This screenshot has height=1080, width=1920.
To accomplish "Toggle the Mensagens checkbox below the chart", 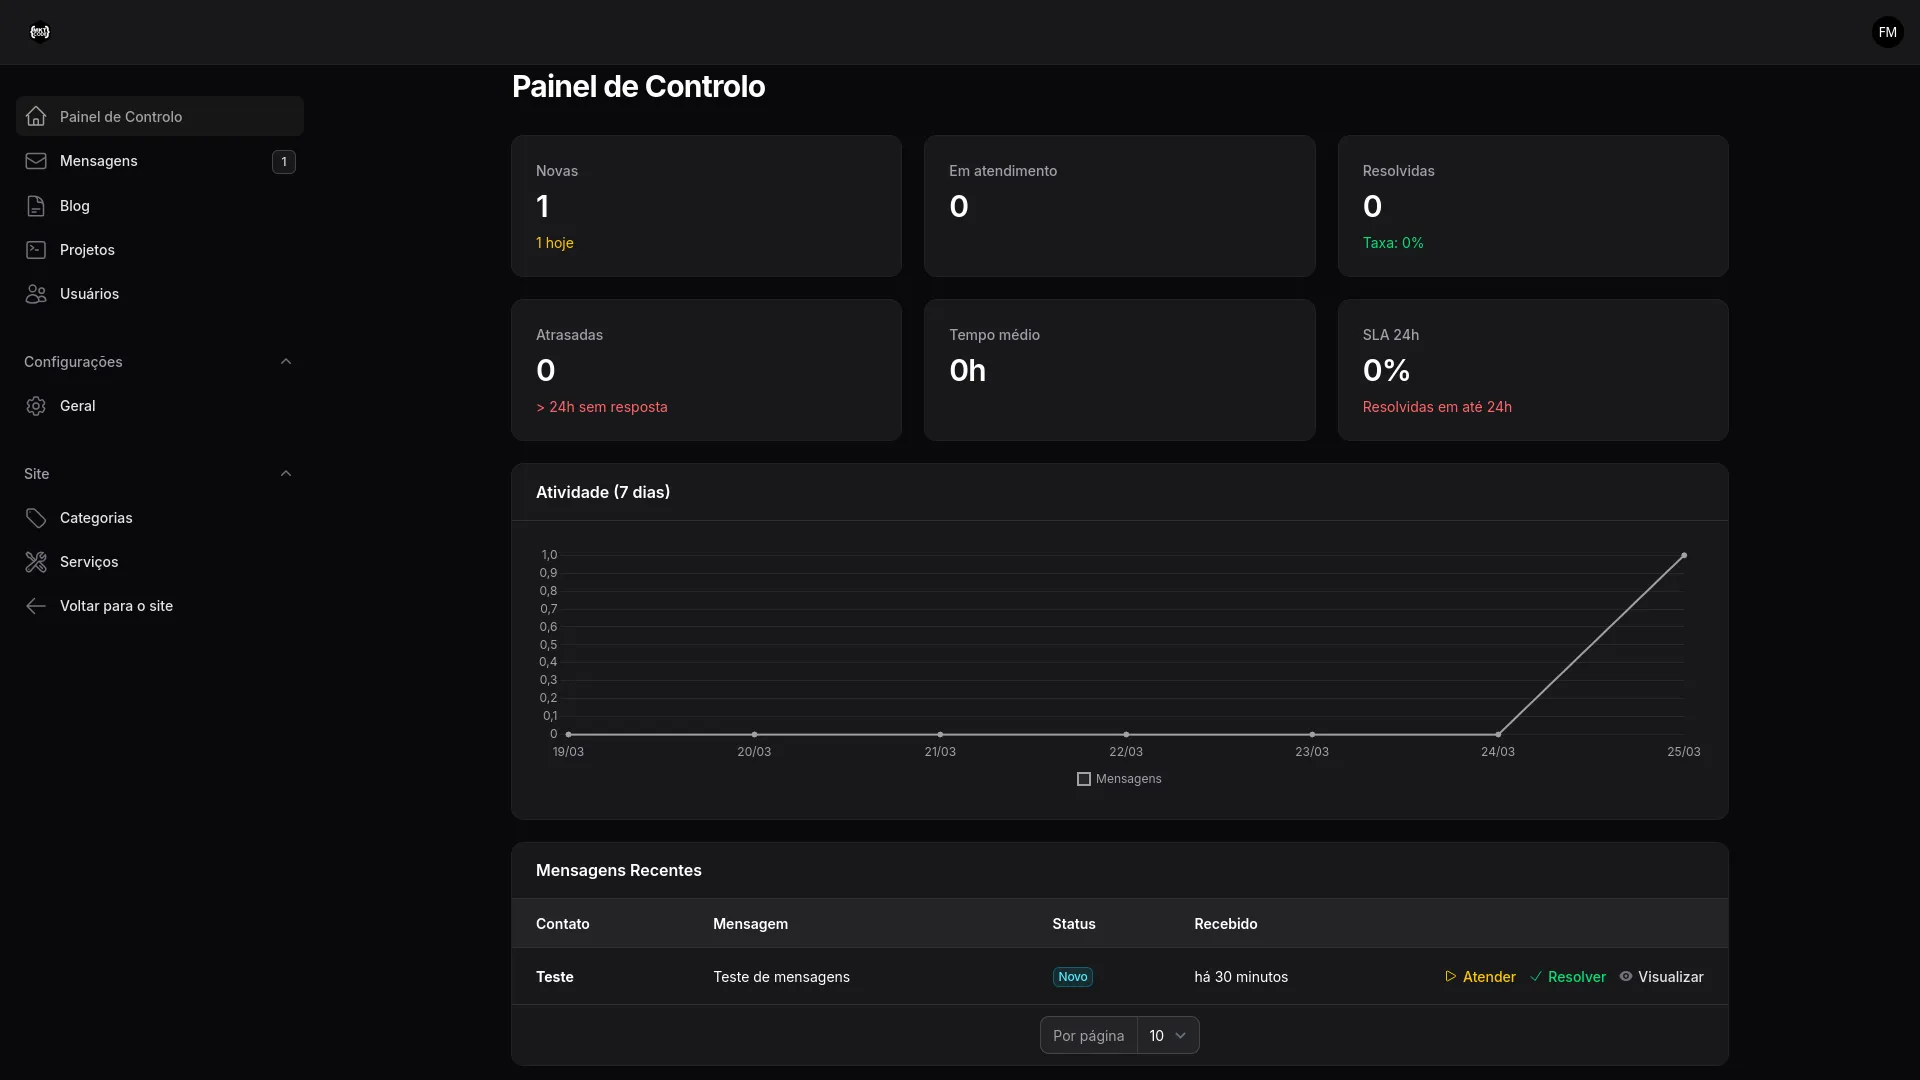I will click(1083, 779).
